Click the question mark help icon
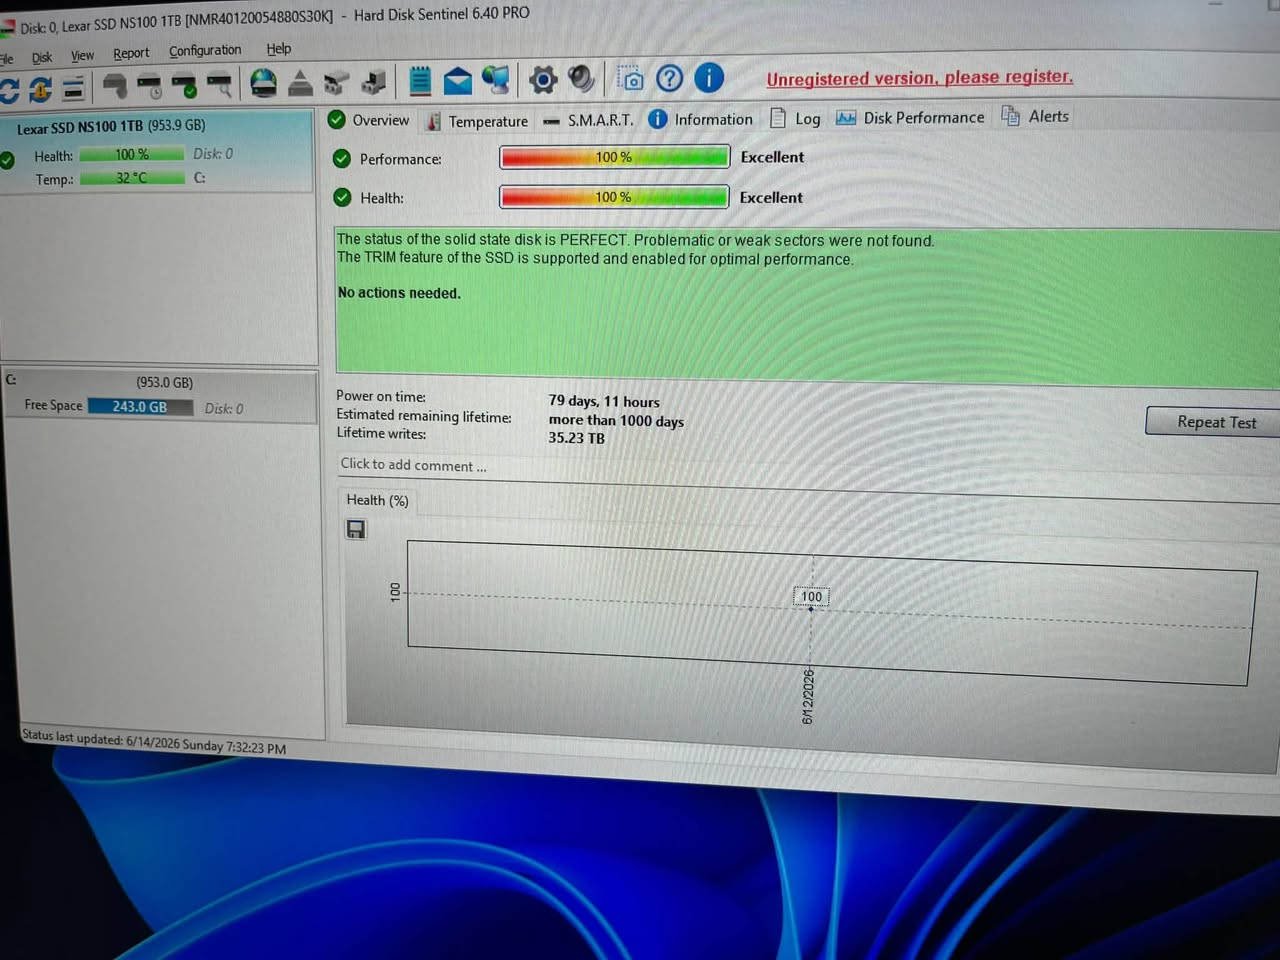 click(x=670, y=78)
